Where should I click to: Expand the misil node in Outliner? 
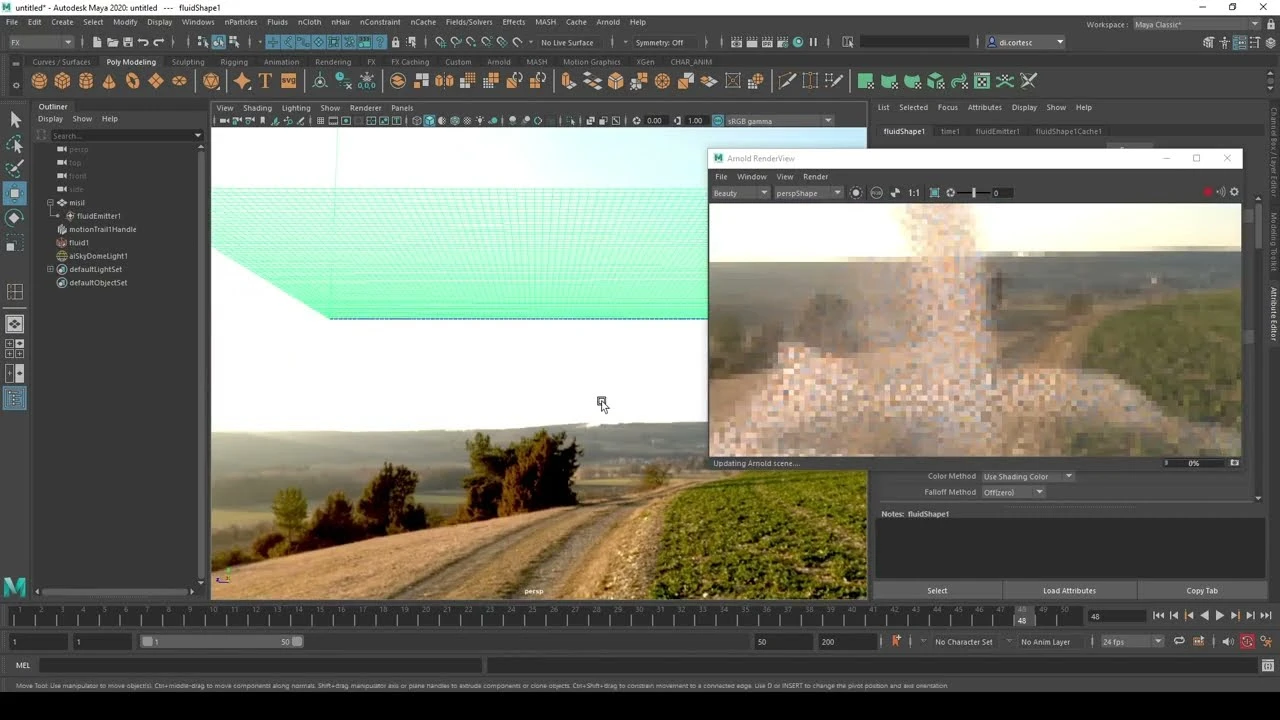tap(50, 203)
